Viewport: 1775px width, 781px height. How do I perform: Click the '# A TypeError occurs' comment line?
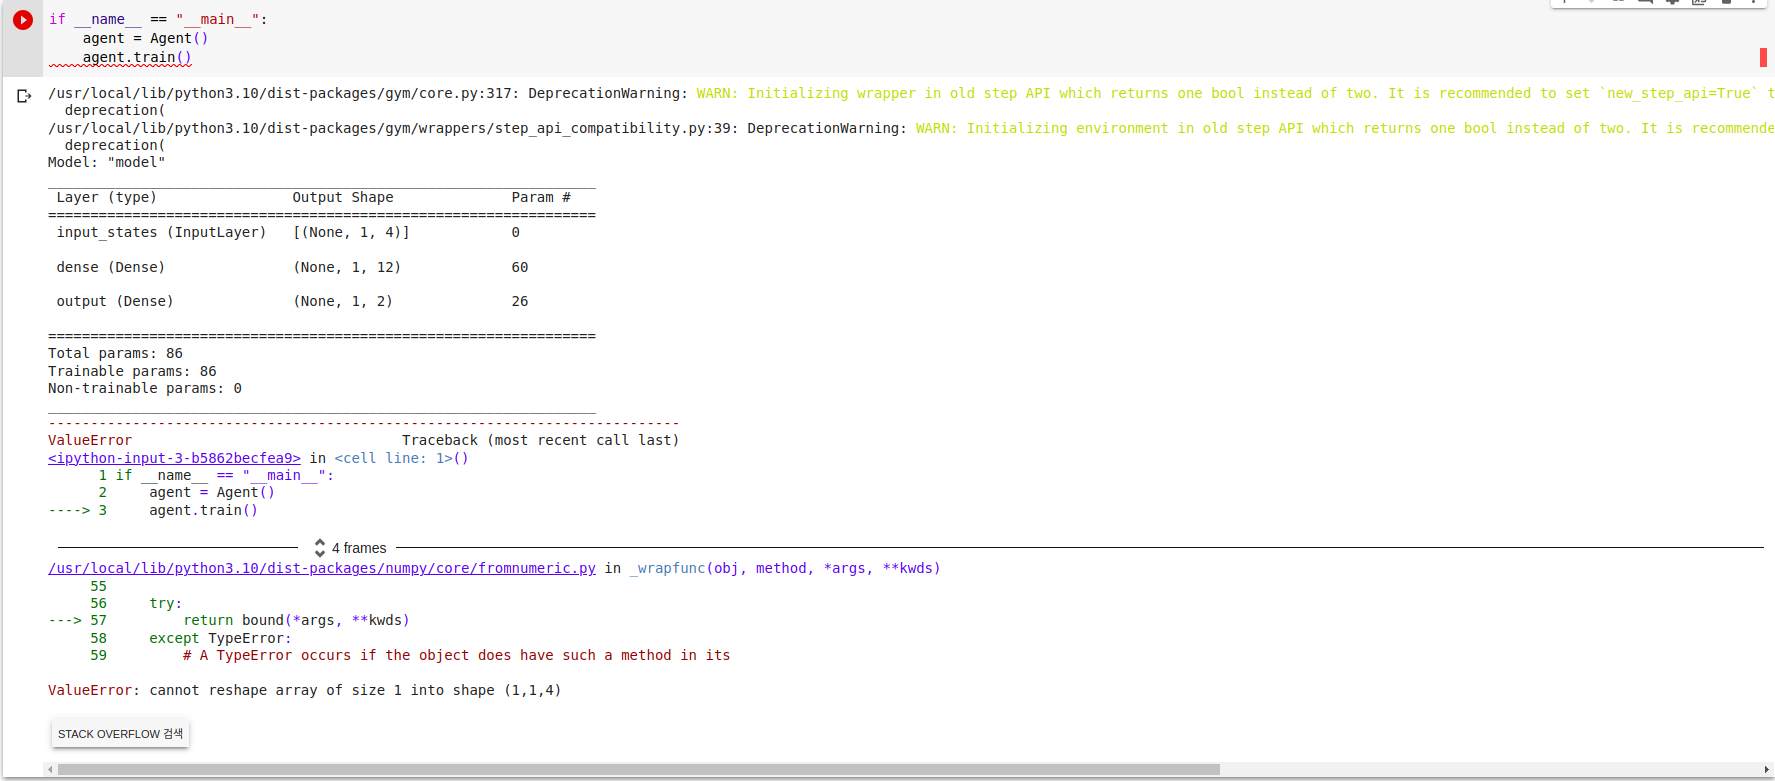coord(456,655)
